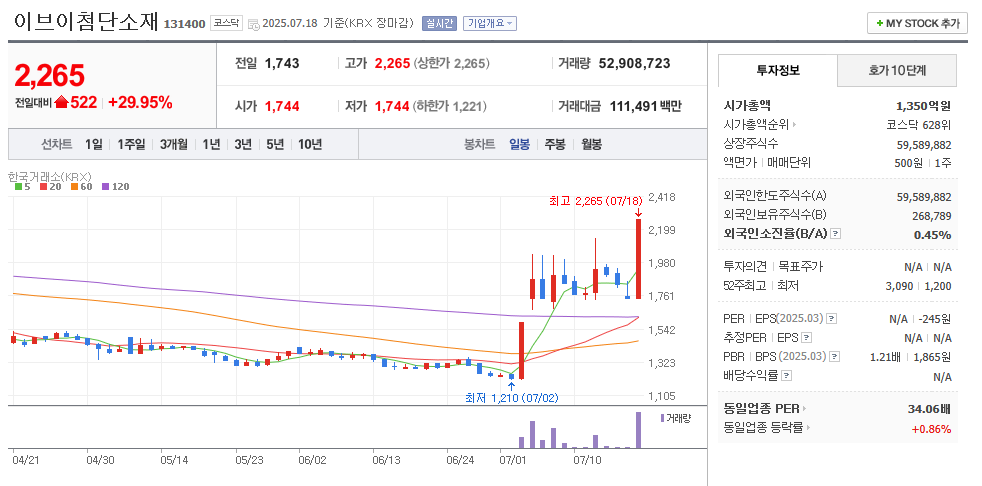The width and height of the screenshot is (982, 486).
Task: Click the red up-arrow icon next to 522
Action: (61, 103)
